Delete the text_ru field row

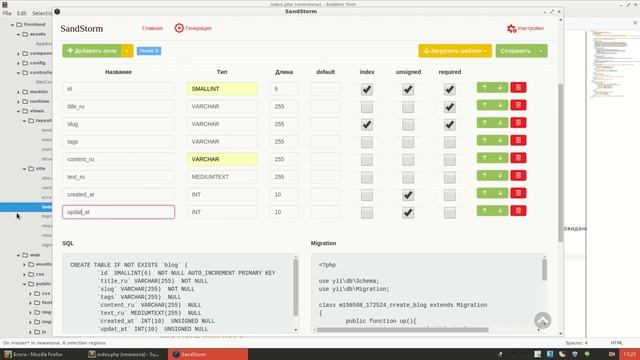point(518,175)
